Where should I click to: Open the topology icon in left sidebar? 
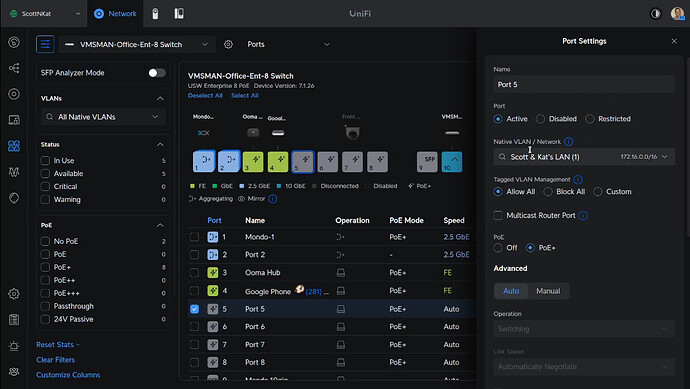pos(14,68)
